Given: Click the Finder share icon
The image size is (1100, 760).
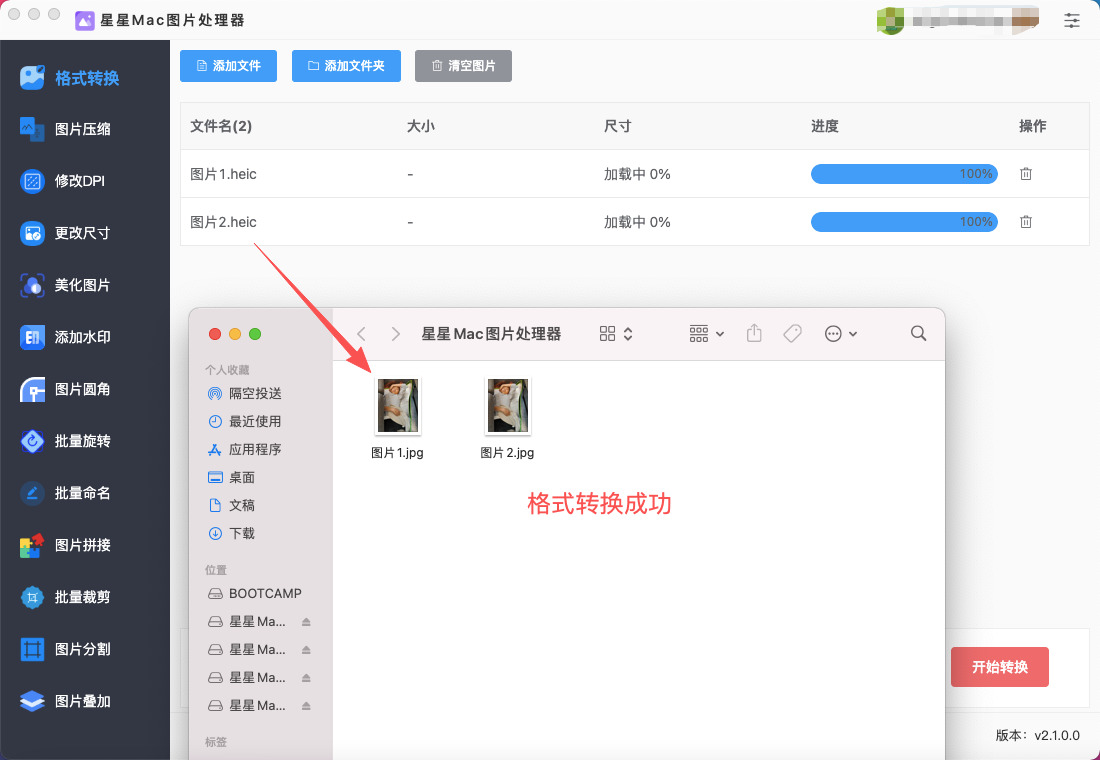Looking at the screenshot, I should [754, 333].
